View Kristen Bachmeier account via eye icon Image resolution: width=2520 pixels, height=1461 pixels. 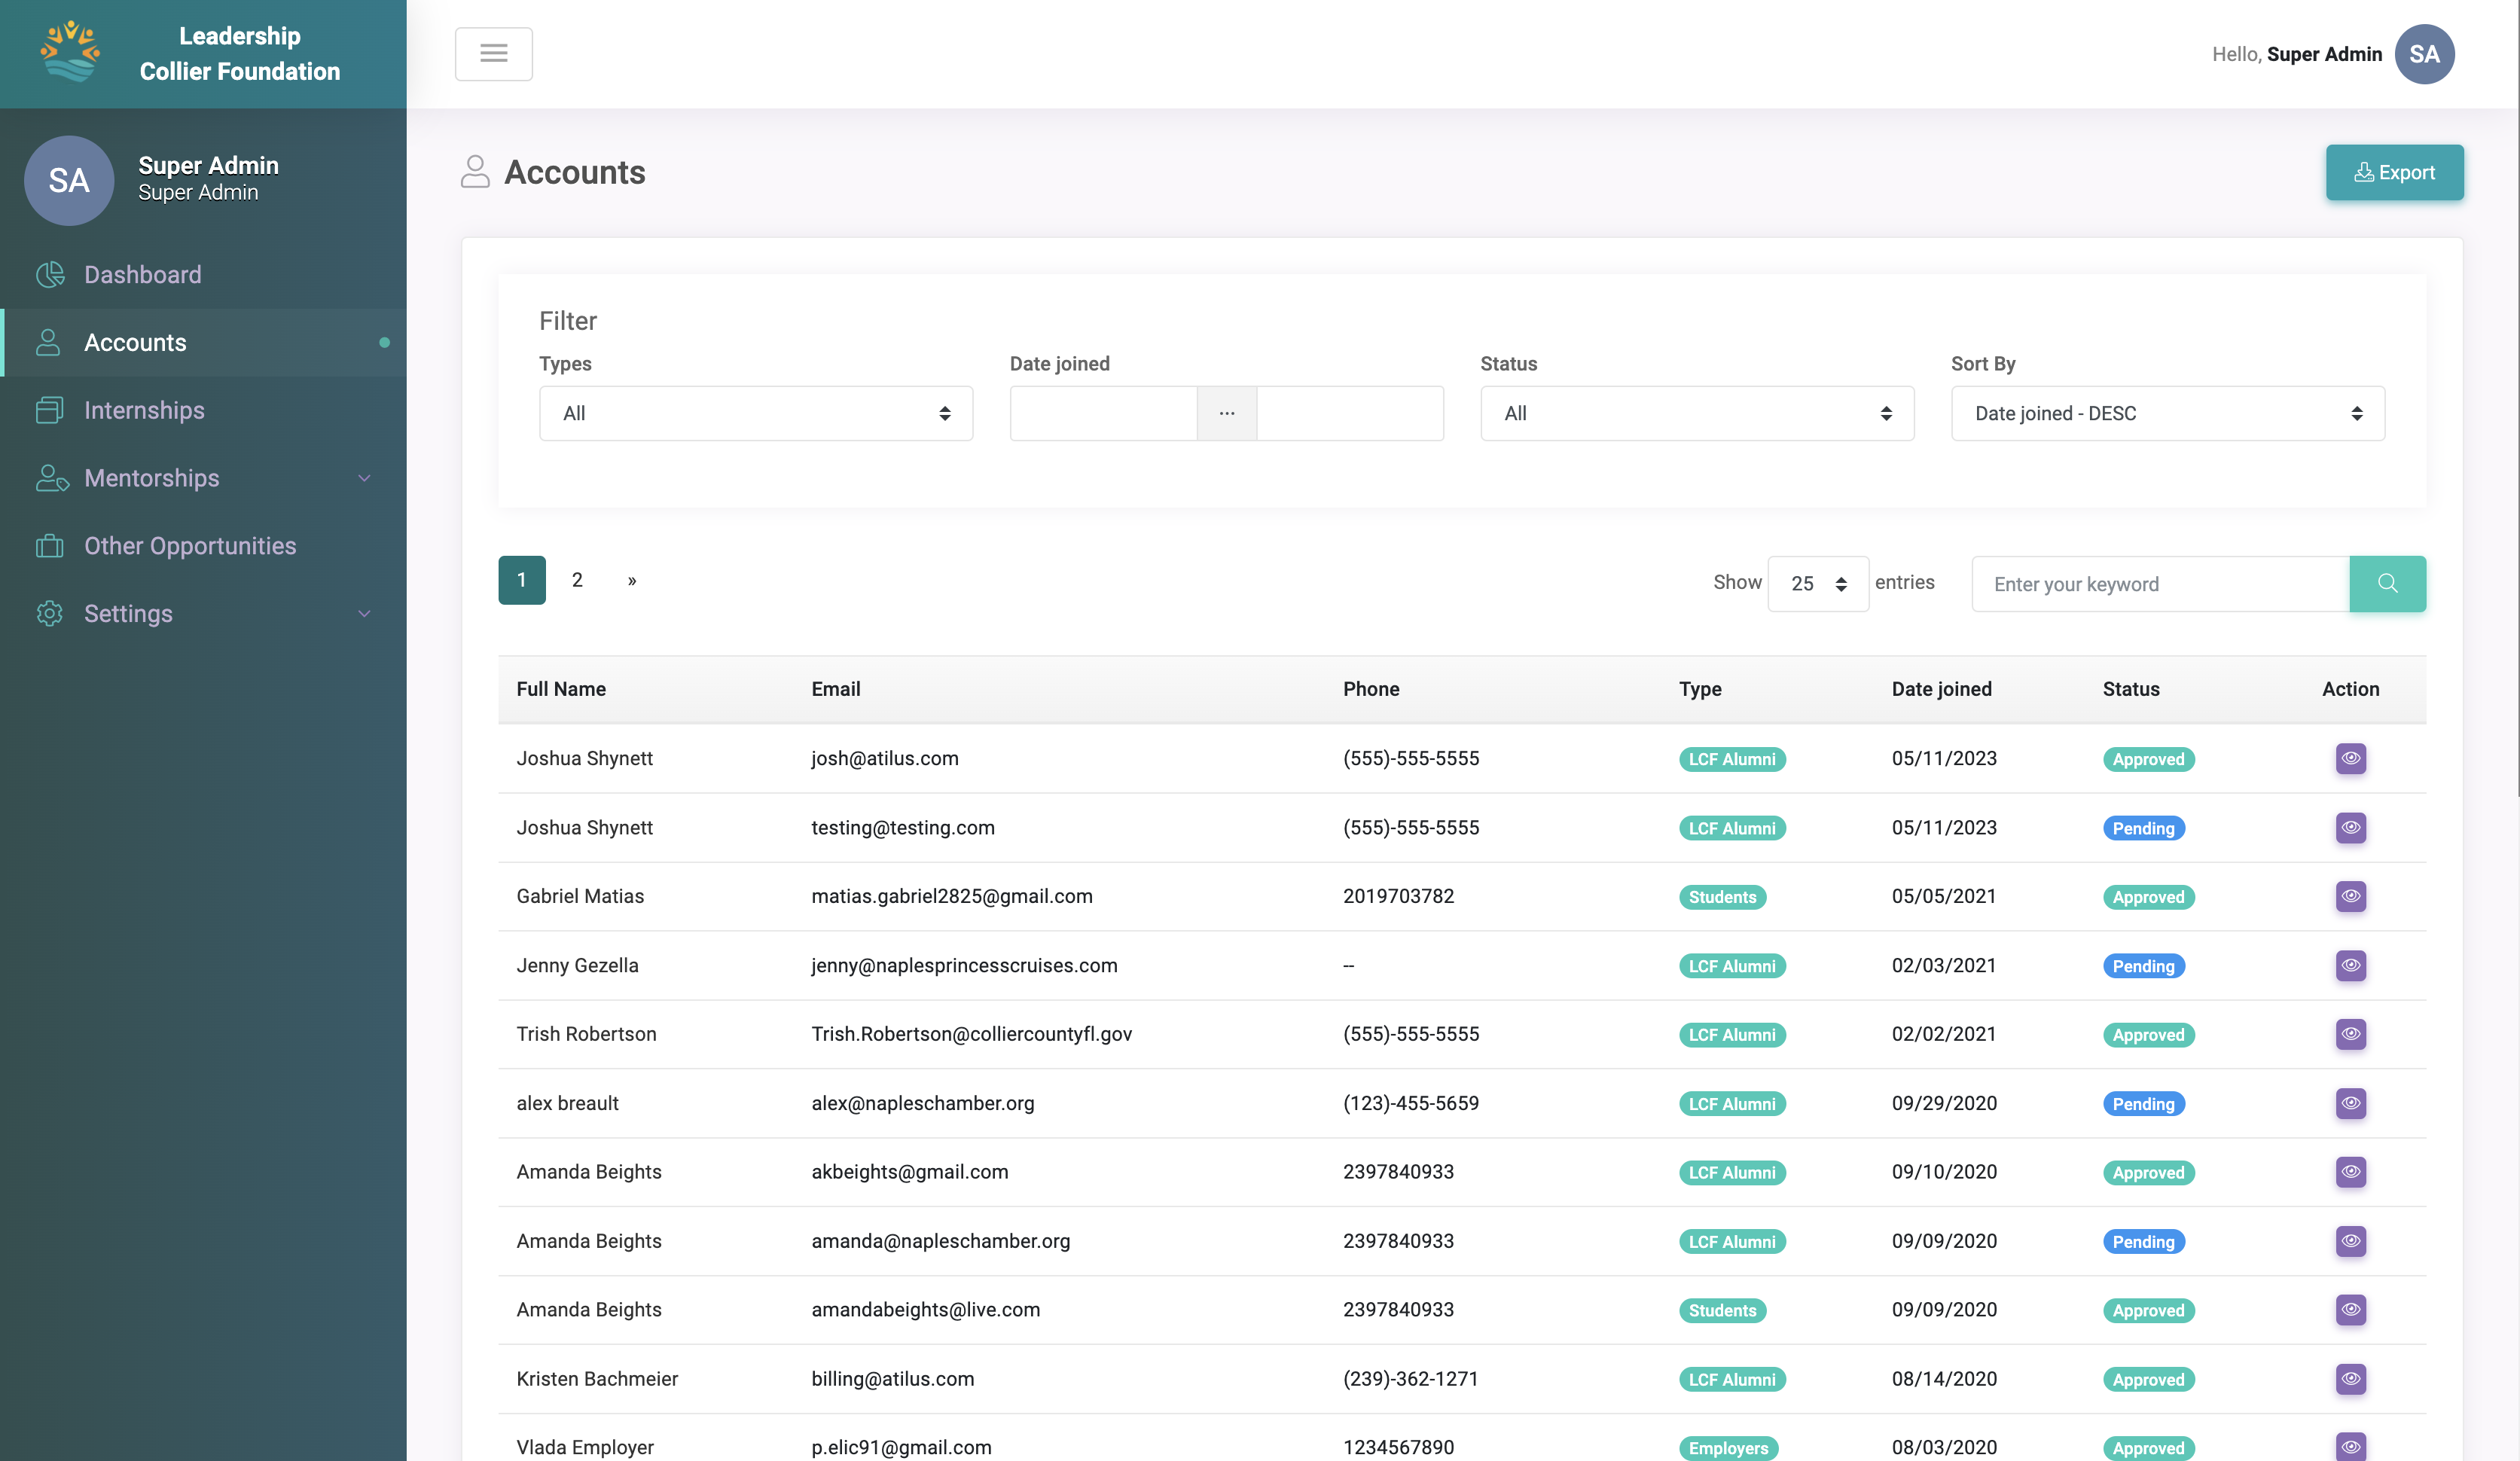pyautogui.click(x=2350, y=1378)
